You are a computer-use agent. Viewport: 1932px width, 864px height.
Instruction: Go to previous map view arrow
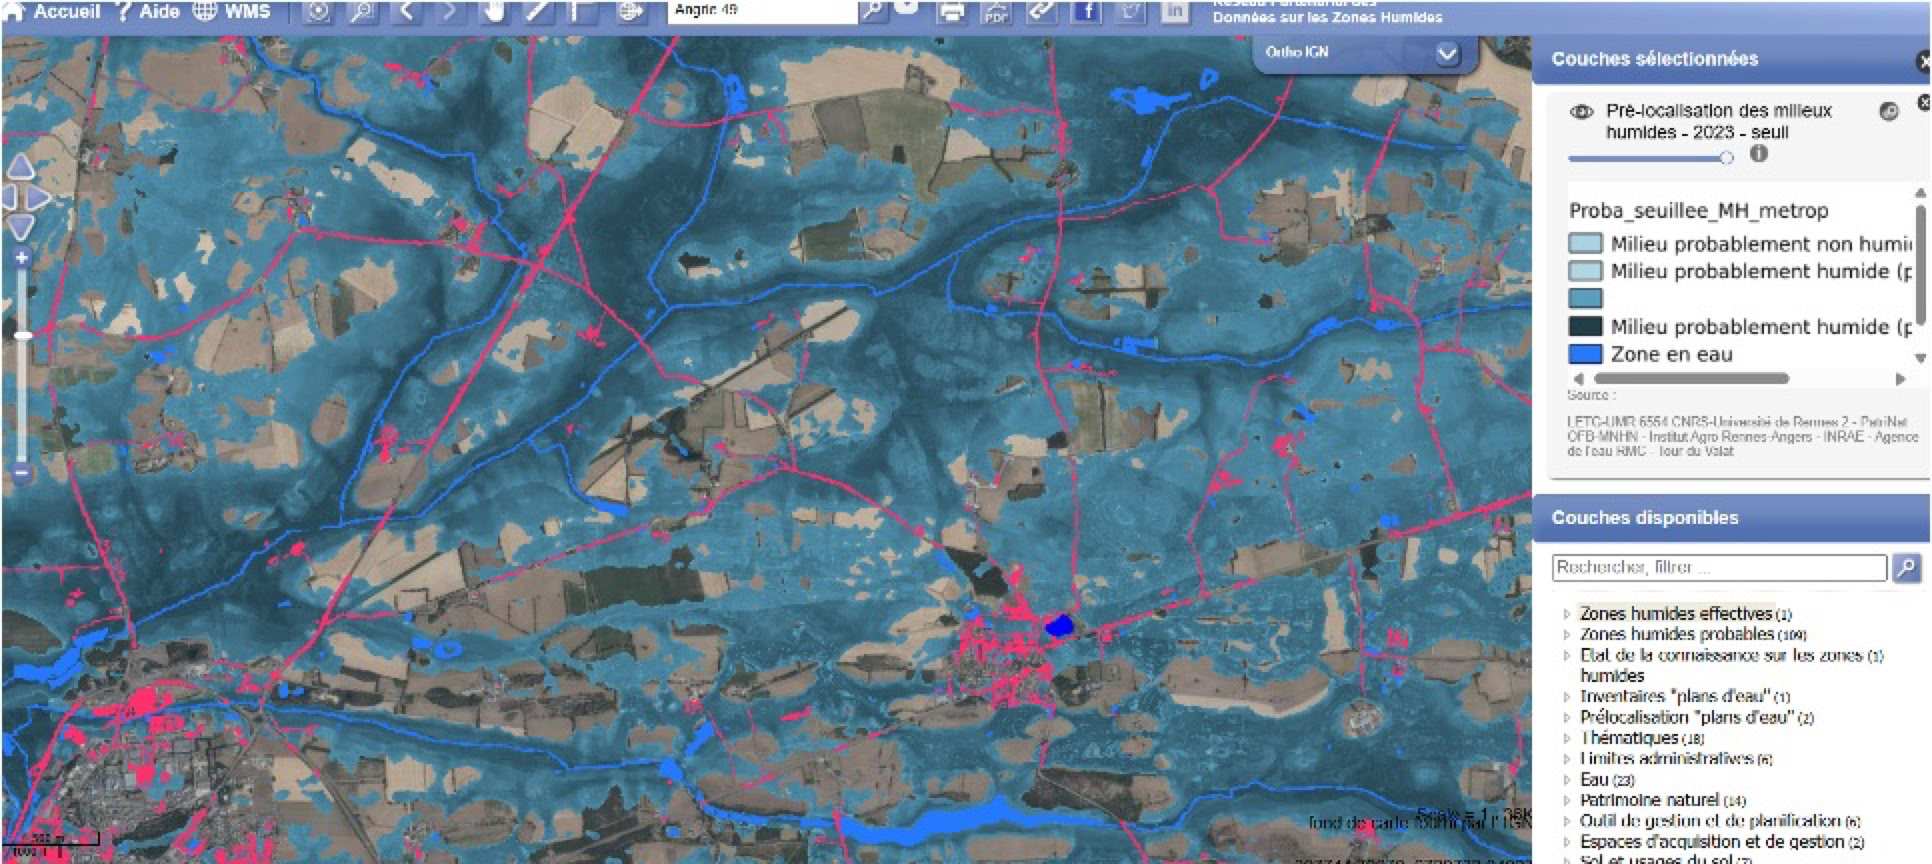(x=407, y=12)
